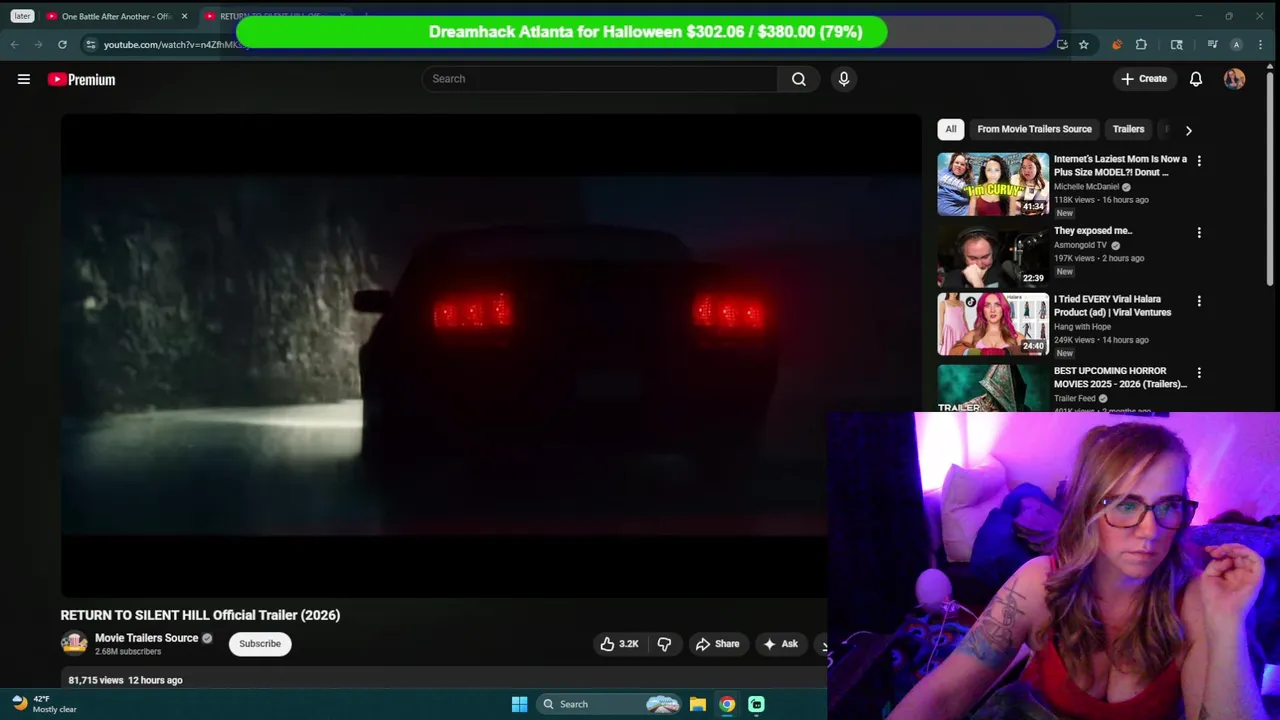
Task: Click the site info icon in address bar
Action: (91, 44)
